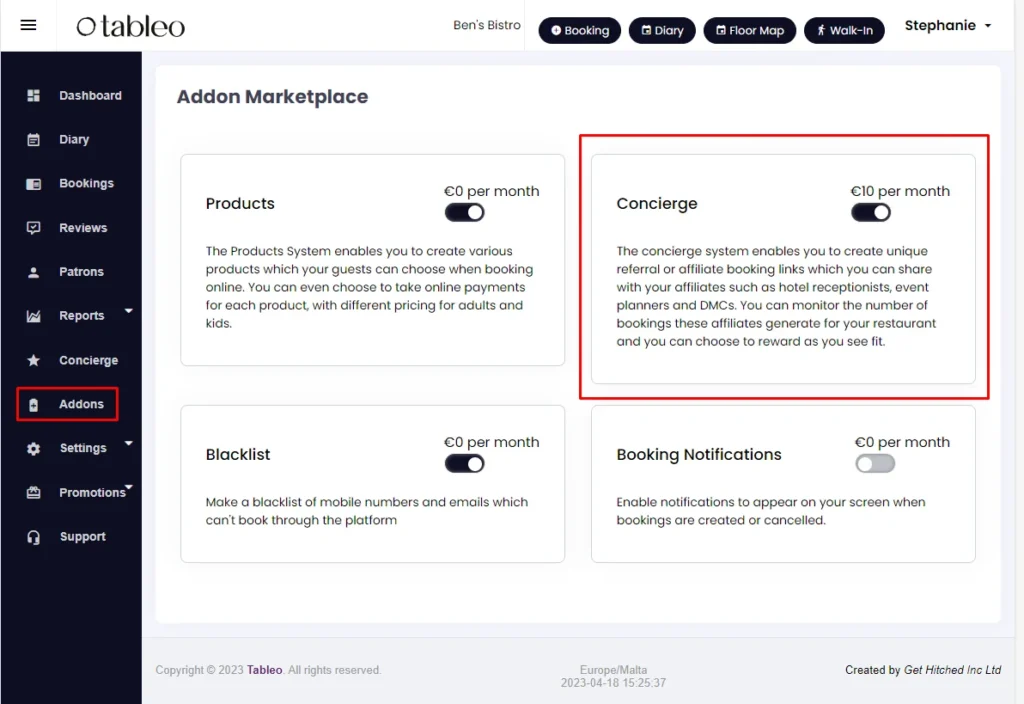The height and width of the screenshot is (704, 1024).
Task: Turn off the Blacklist addon switch
Action: tap(464, 464)
